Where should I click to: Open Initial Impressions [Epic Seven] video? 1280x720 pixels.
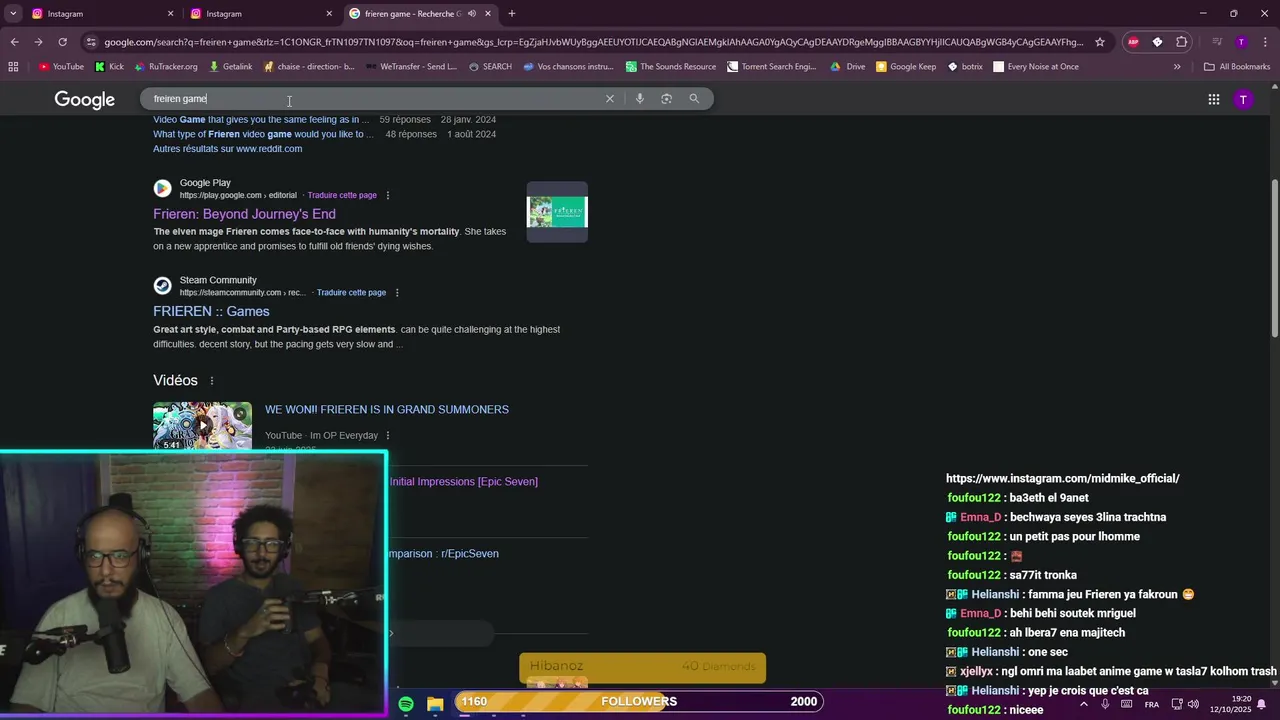[464, 482]
